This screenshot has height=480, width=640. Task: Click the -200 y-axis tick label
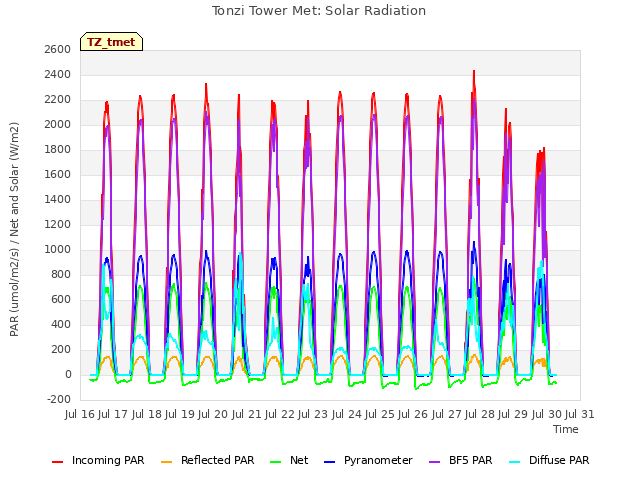[59, 399]
